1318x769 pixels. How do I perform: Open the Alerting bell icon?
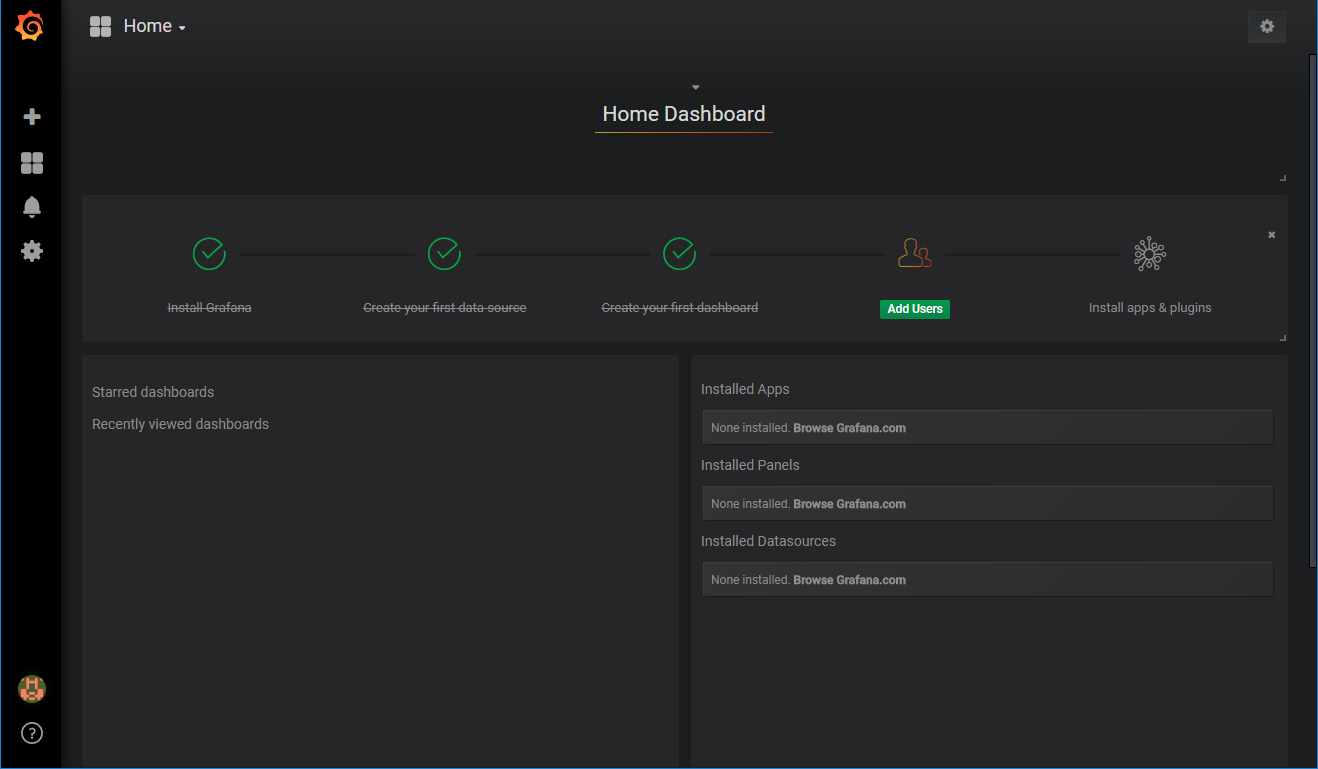click(x=32, y=207)
